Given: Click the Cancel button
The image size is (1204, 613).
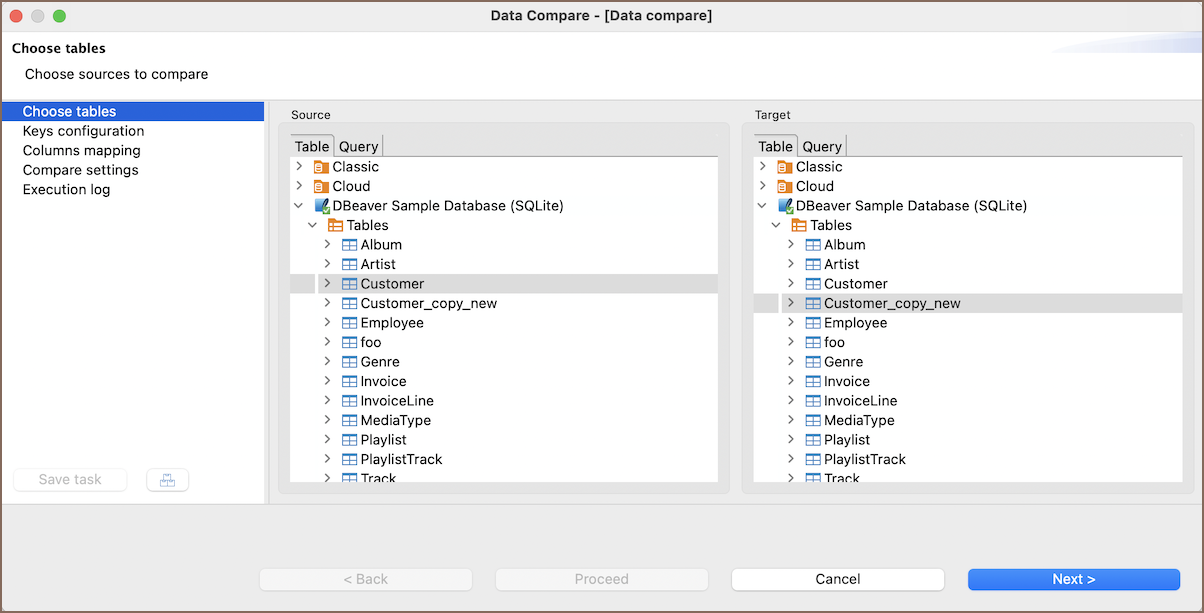Looking at the screenshot, I should (x=837, y=579).
